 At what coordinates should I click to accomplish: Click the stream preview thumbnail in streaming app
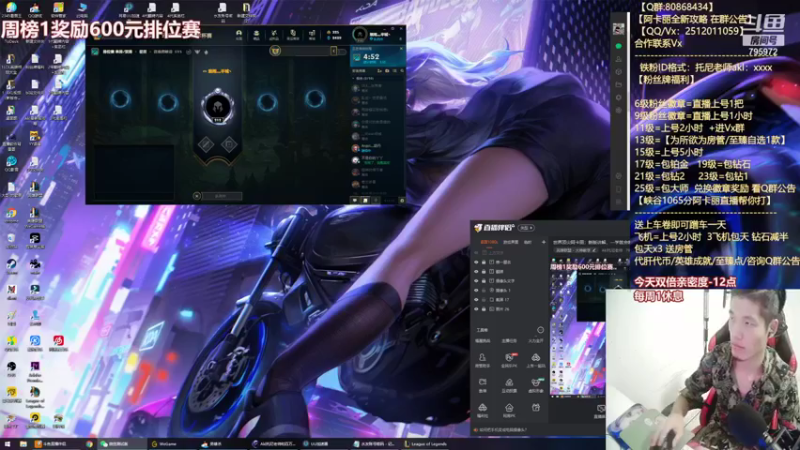pyautogui.click(x=577, y=330)
